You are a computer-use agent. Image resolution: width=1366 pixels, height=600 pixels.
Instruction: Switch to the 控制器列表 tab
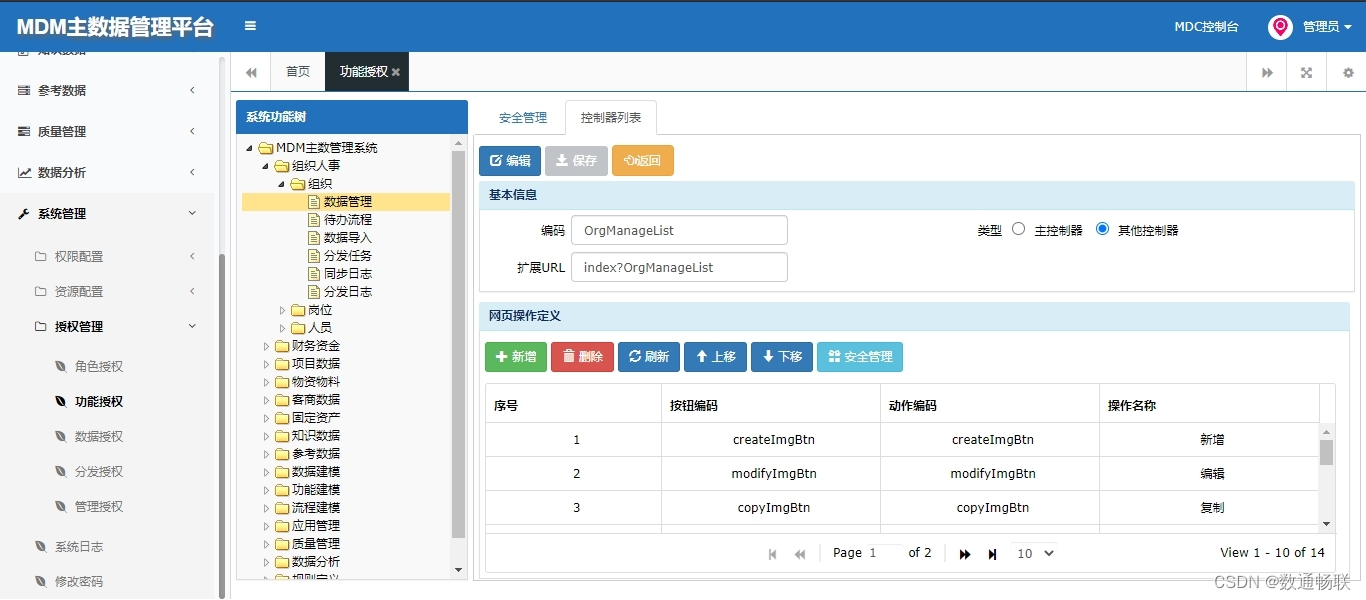pos(611,118)
